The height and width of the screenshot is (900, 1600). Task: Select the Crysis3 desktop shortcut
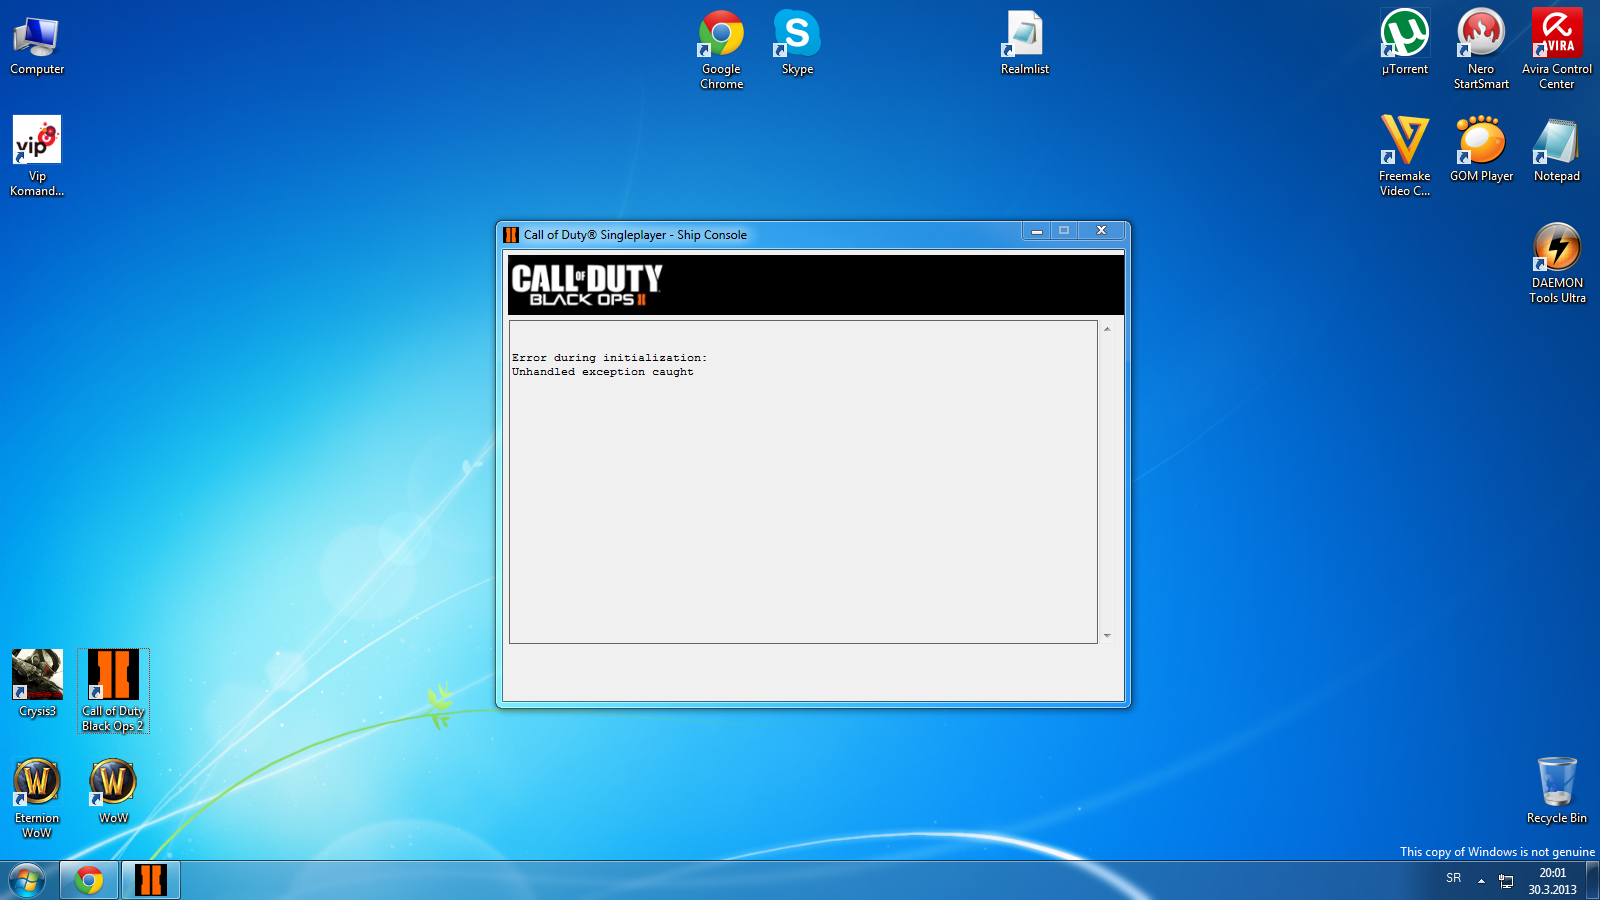coord(37,684)
